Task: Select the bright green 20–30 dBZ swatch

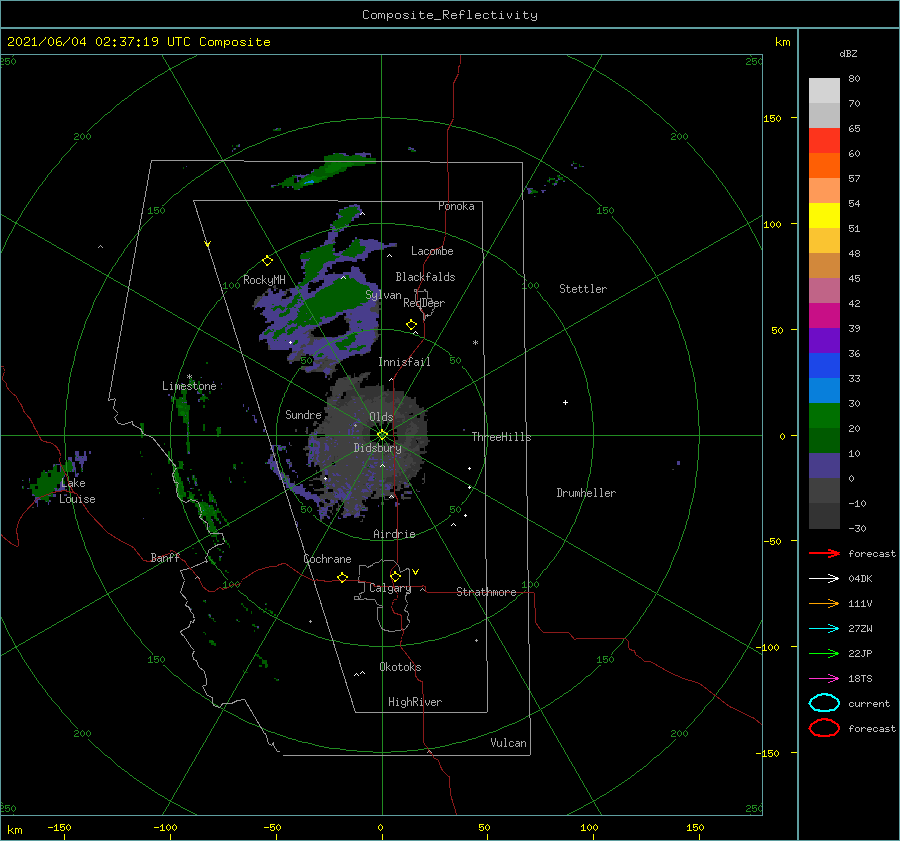Action: [x=824, y=416]
